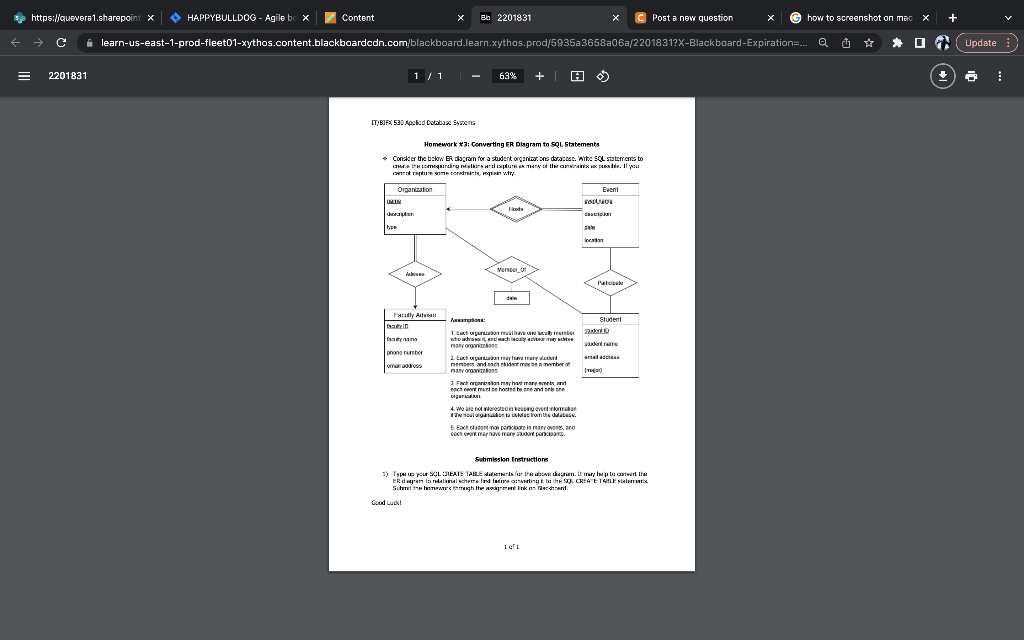Image resolution: width=1024 pixels, height=640 pixels.
Task: Print the PDF using the printer icon
Action: click(969, 76)
